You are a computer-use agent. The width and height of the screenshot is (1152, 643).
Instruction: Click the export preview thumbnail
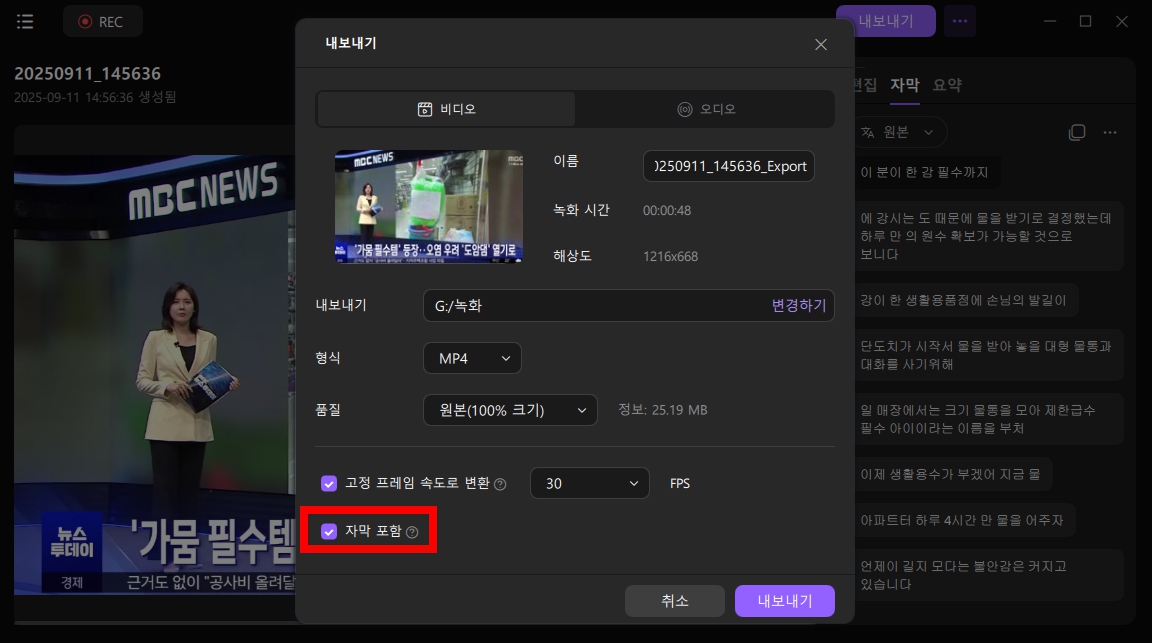(429, 206)
